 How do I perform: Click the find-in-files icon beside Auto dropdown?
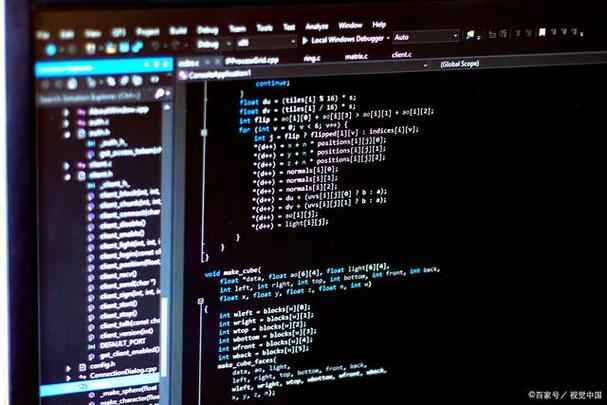click(470, 35)
